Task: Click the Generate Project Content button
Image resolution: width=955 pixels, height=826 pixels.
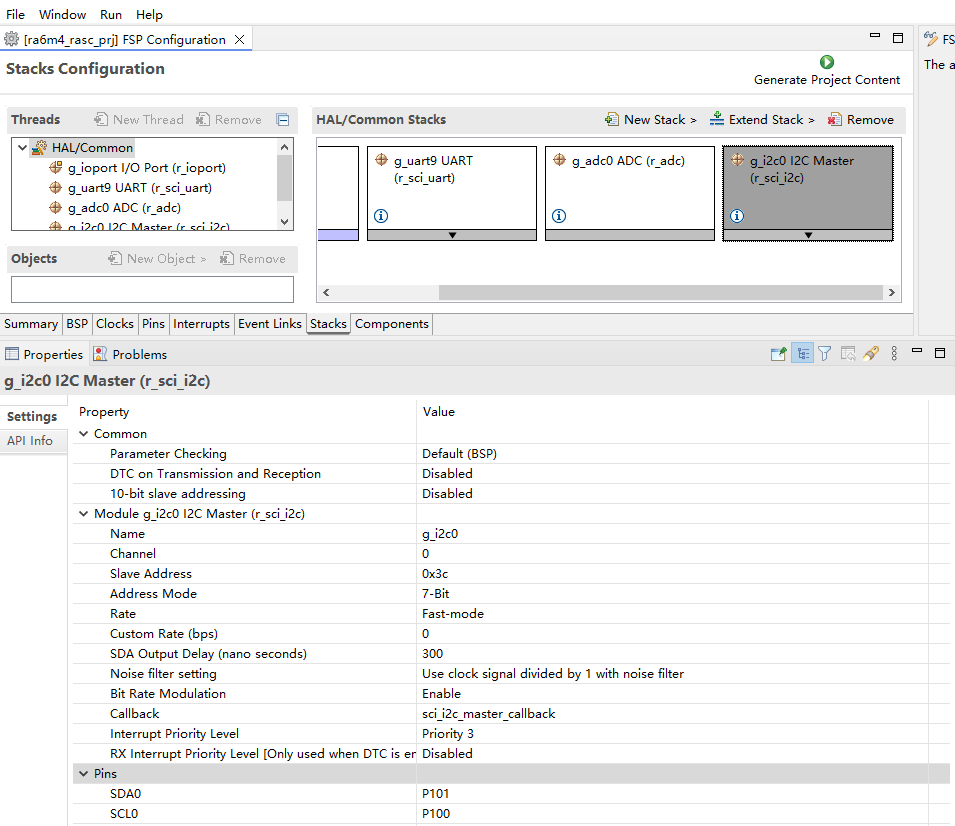Action: 826,71
